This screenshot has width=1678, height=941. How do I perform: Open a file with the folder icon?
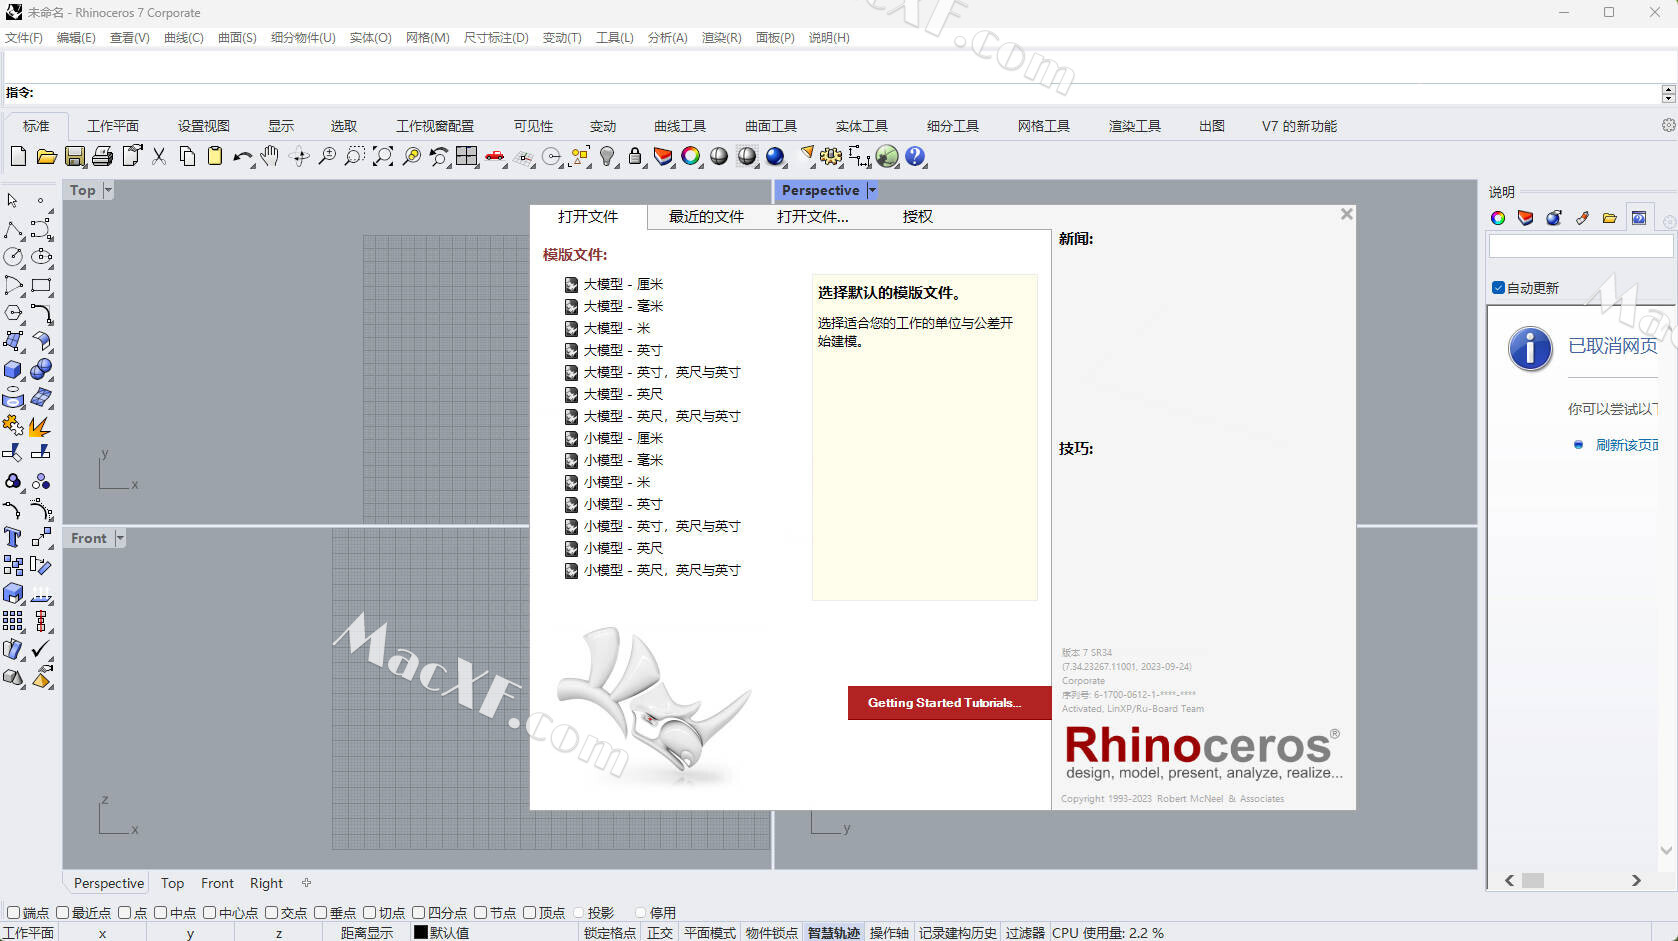pos(46,156)
